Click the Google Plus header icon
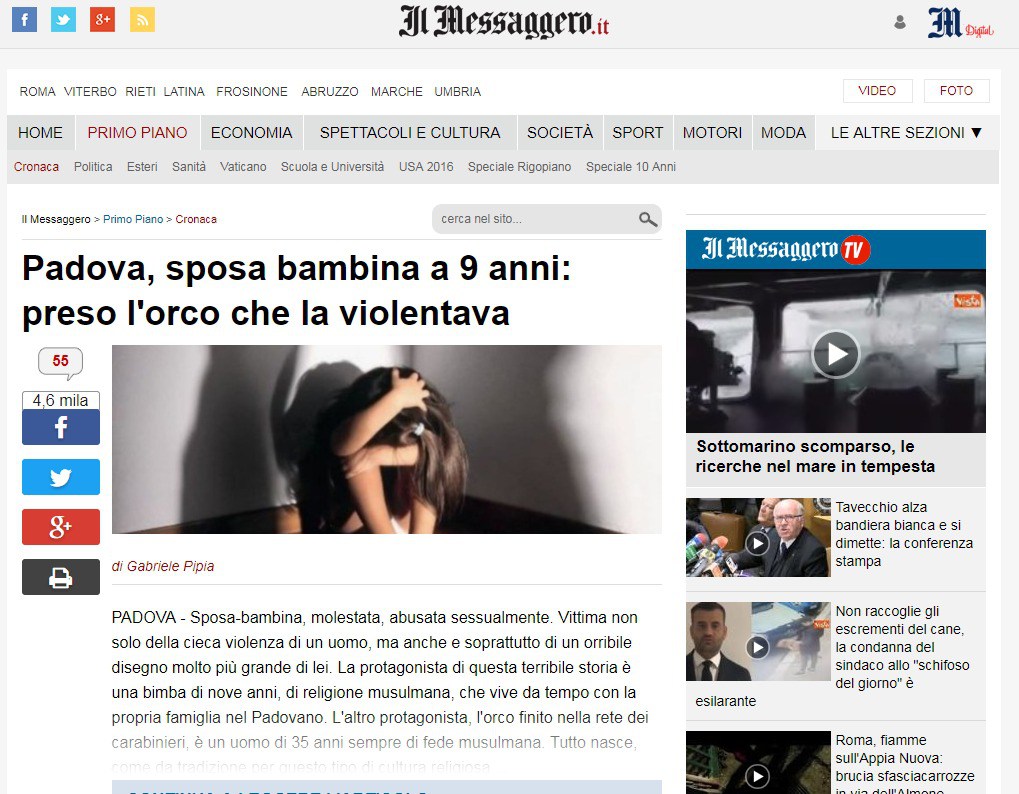 pos(102,19)
